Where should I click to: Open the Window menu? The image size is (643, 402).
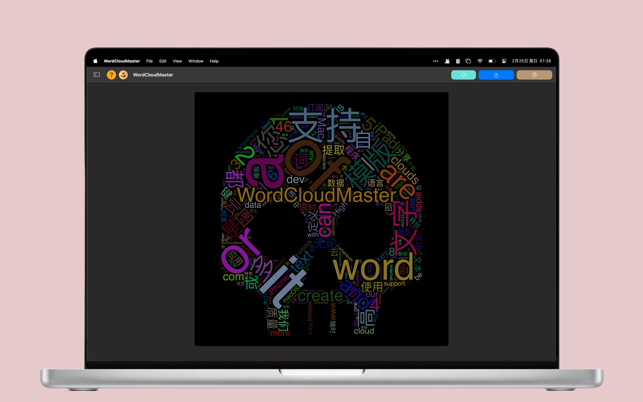196,61
